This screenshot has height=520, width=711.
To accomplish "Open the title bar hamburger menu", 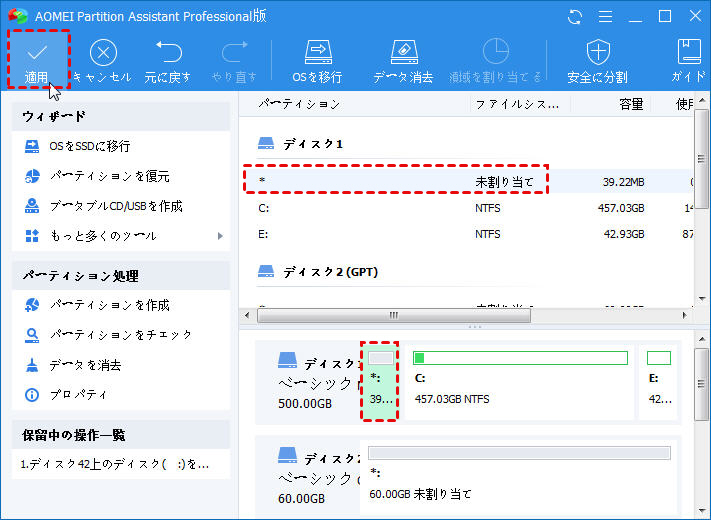I will (x=605, y=17).
